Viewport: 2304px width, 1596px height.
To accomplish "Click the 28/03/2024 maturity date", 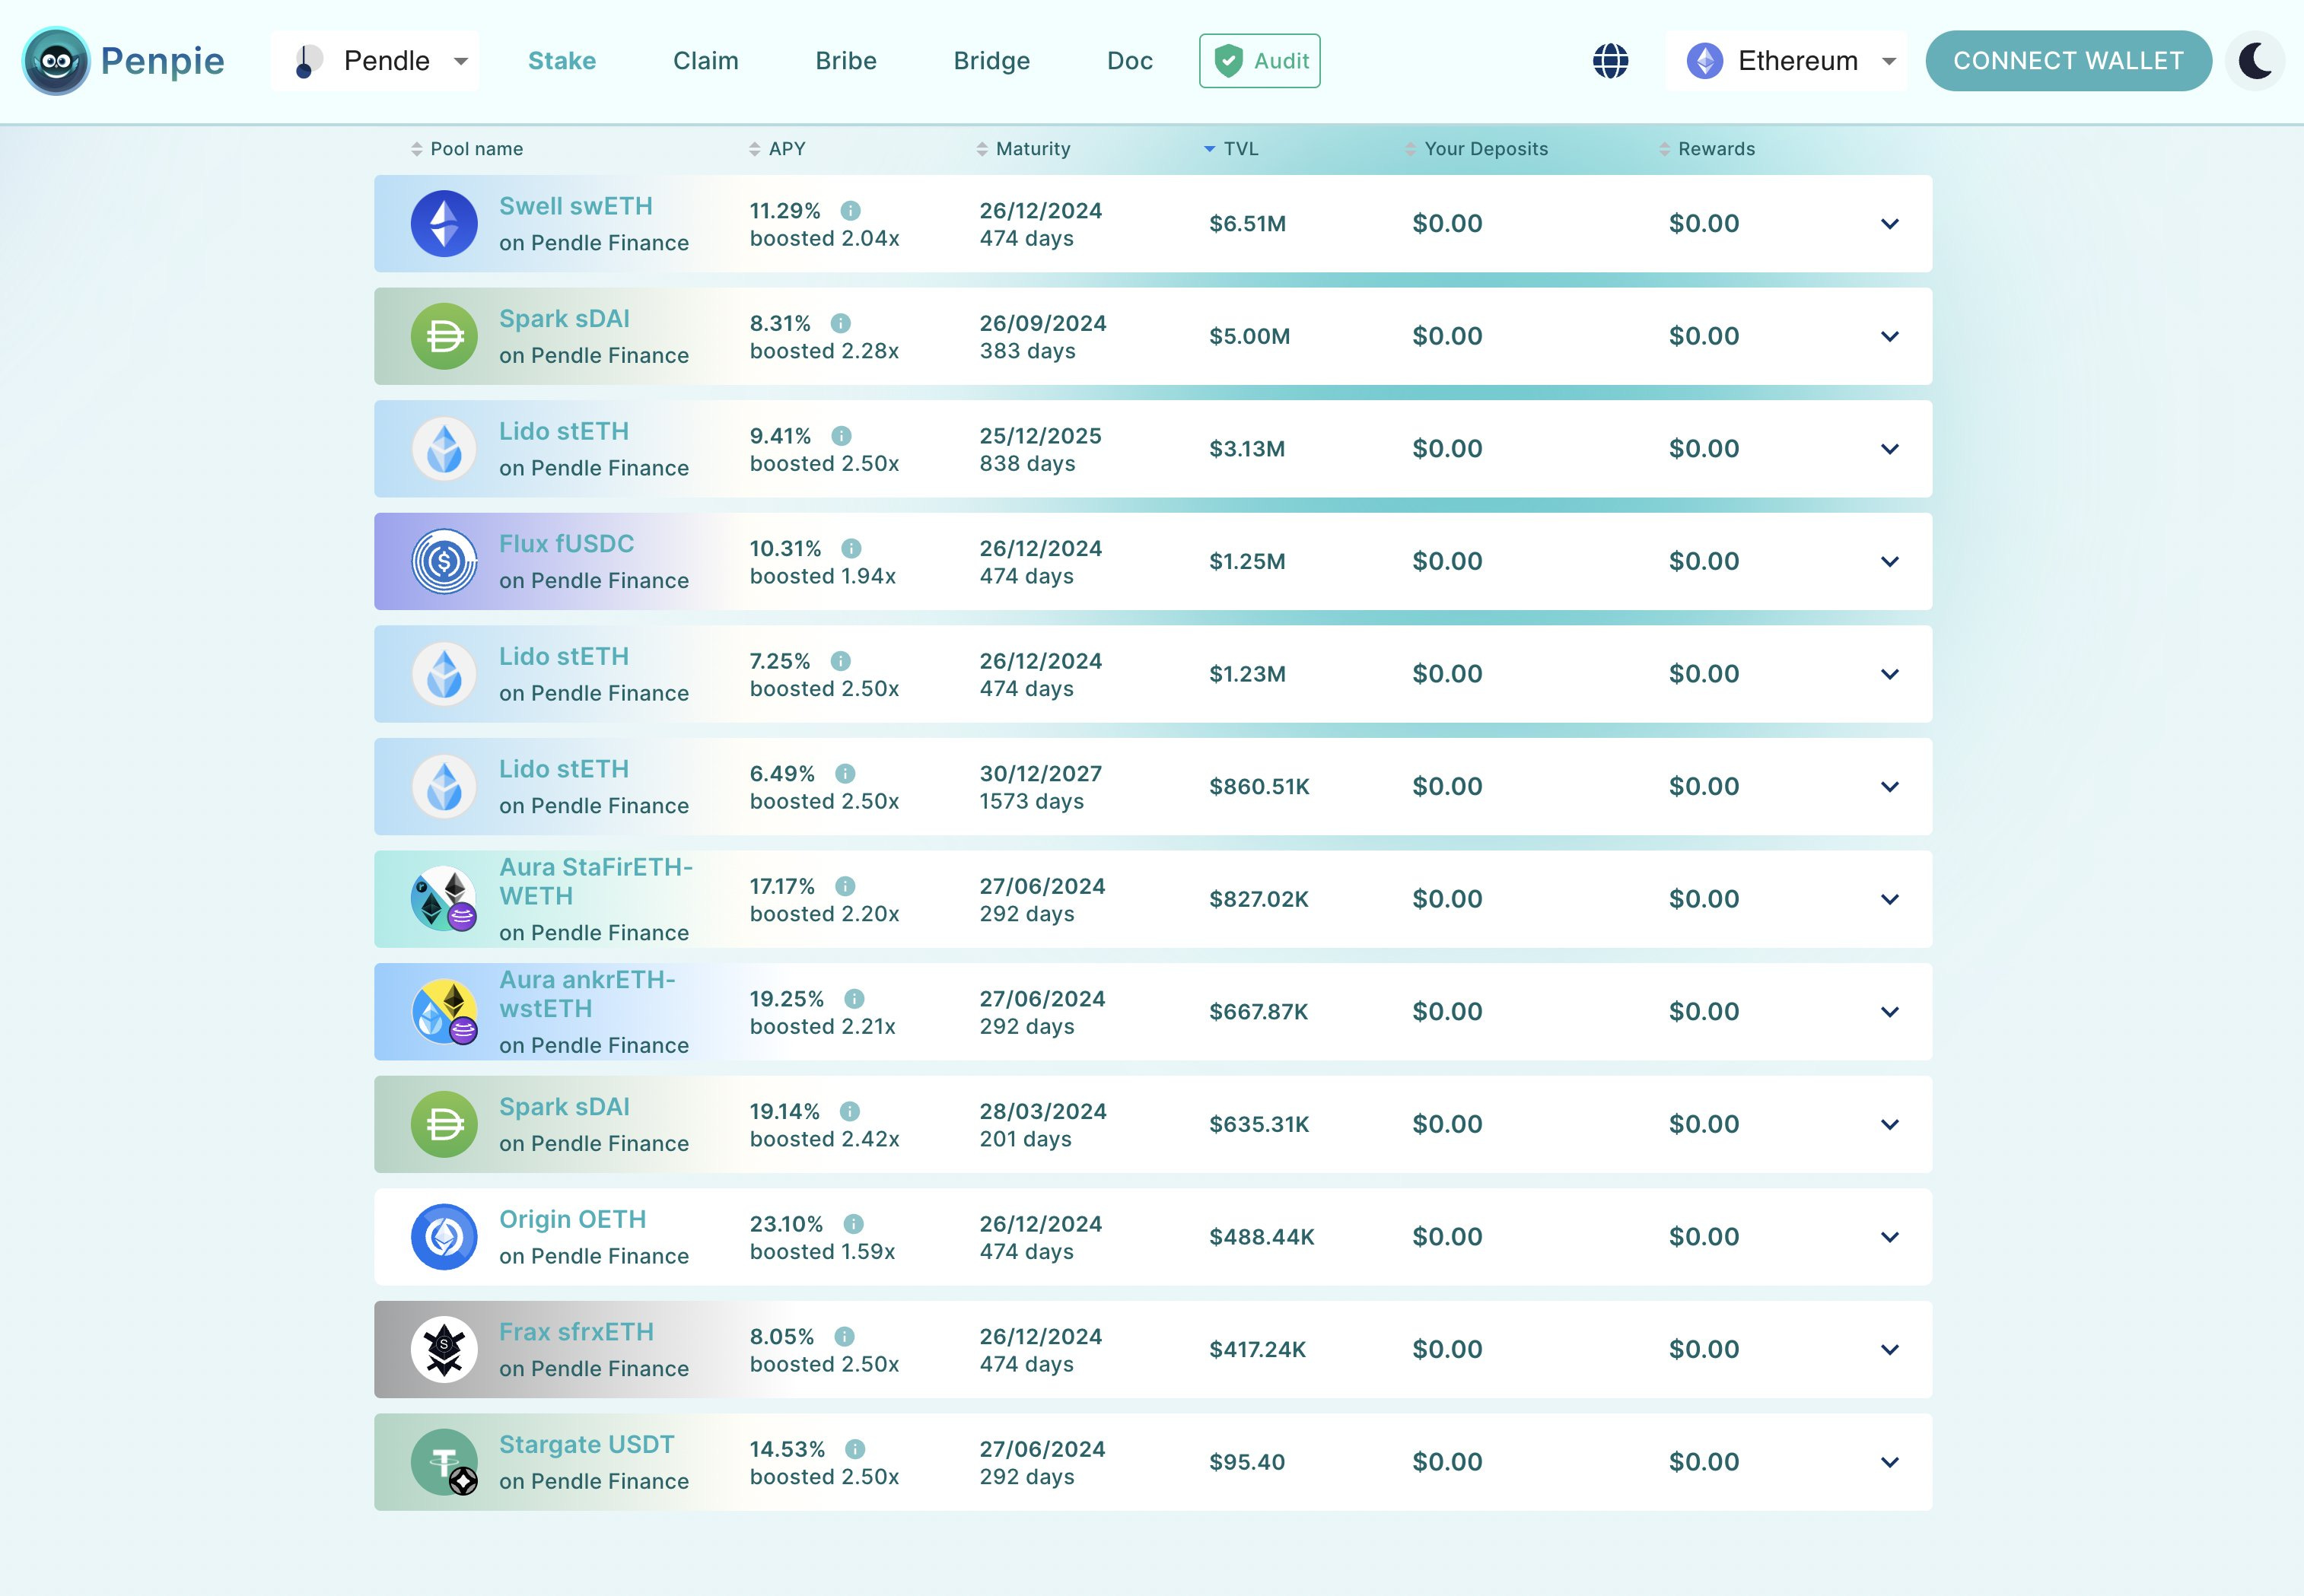I will [1043, 1111].
